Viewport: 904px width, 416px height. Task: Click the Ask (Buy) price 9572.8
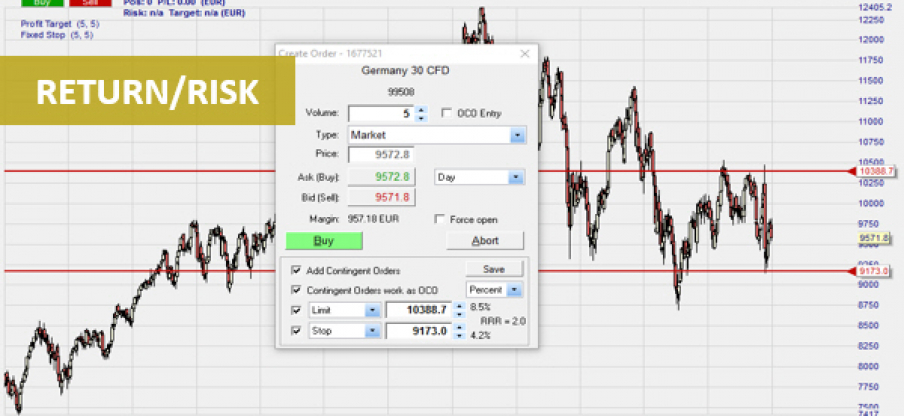(x=381, y=177)
